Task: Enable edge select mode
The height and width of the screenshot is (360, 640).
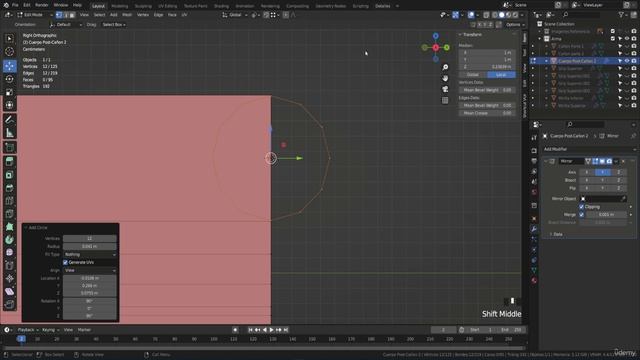Action: [x=65, y=15]
